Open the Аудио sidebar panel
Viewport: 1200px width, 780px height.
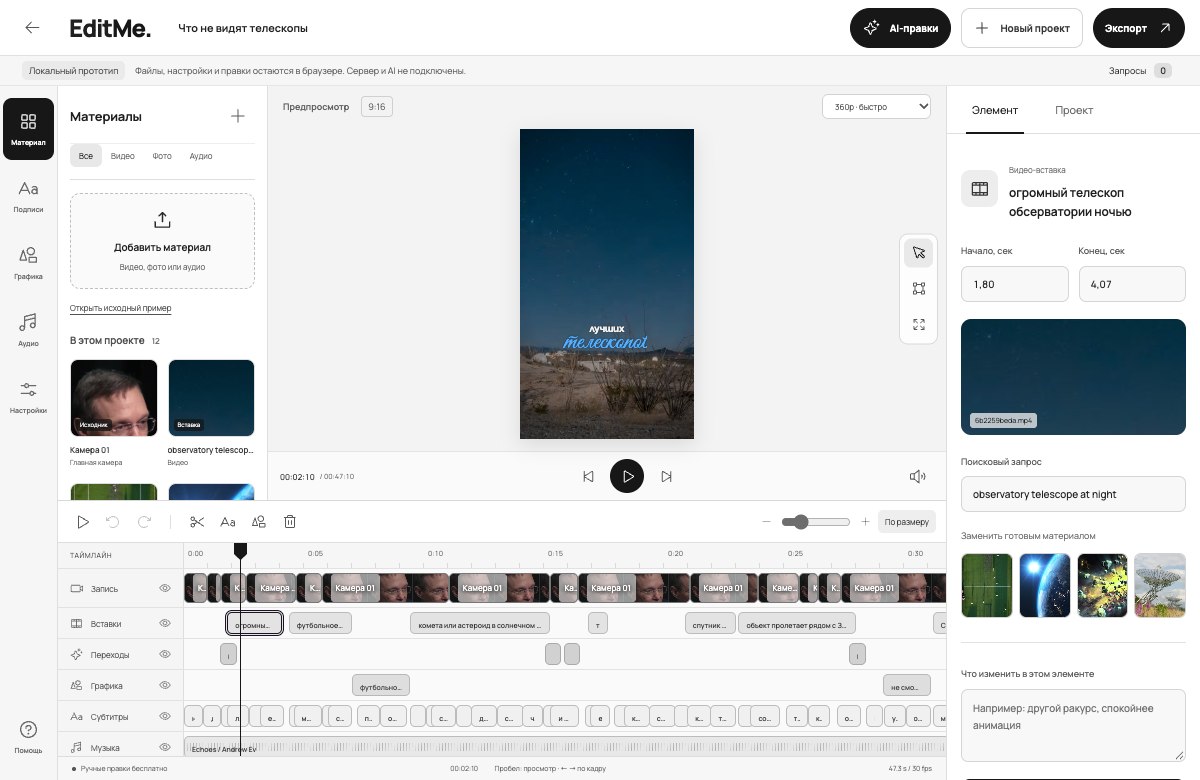(x=28, y=330)
